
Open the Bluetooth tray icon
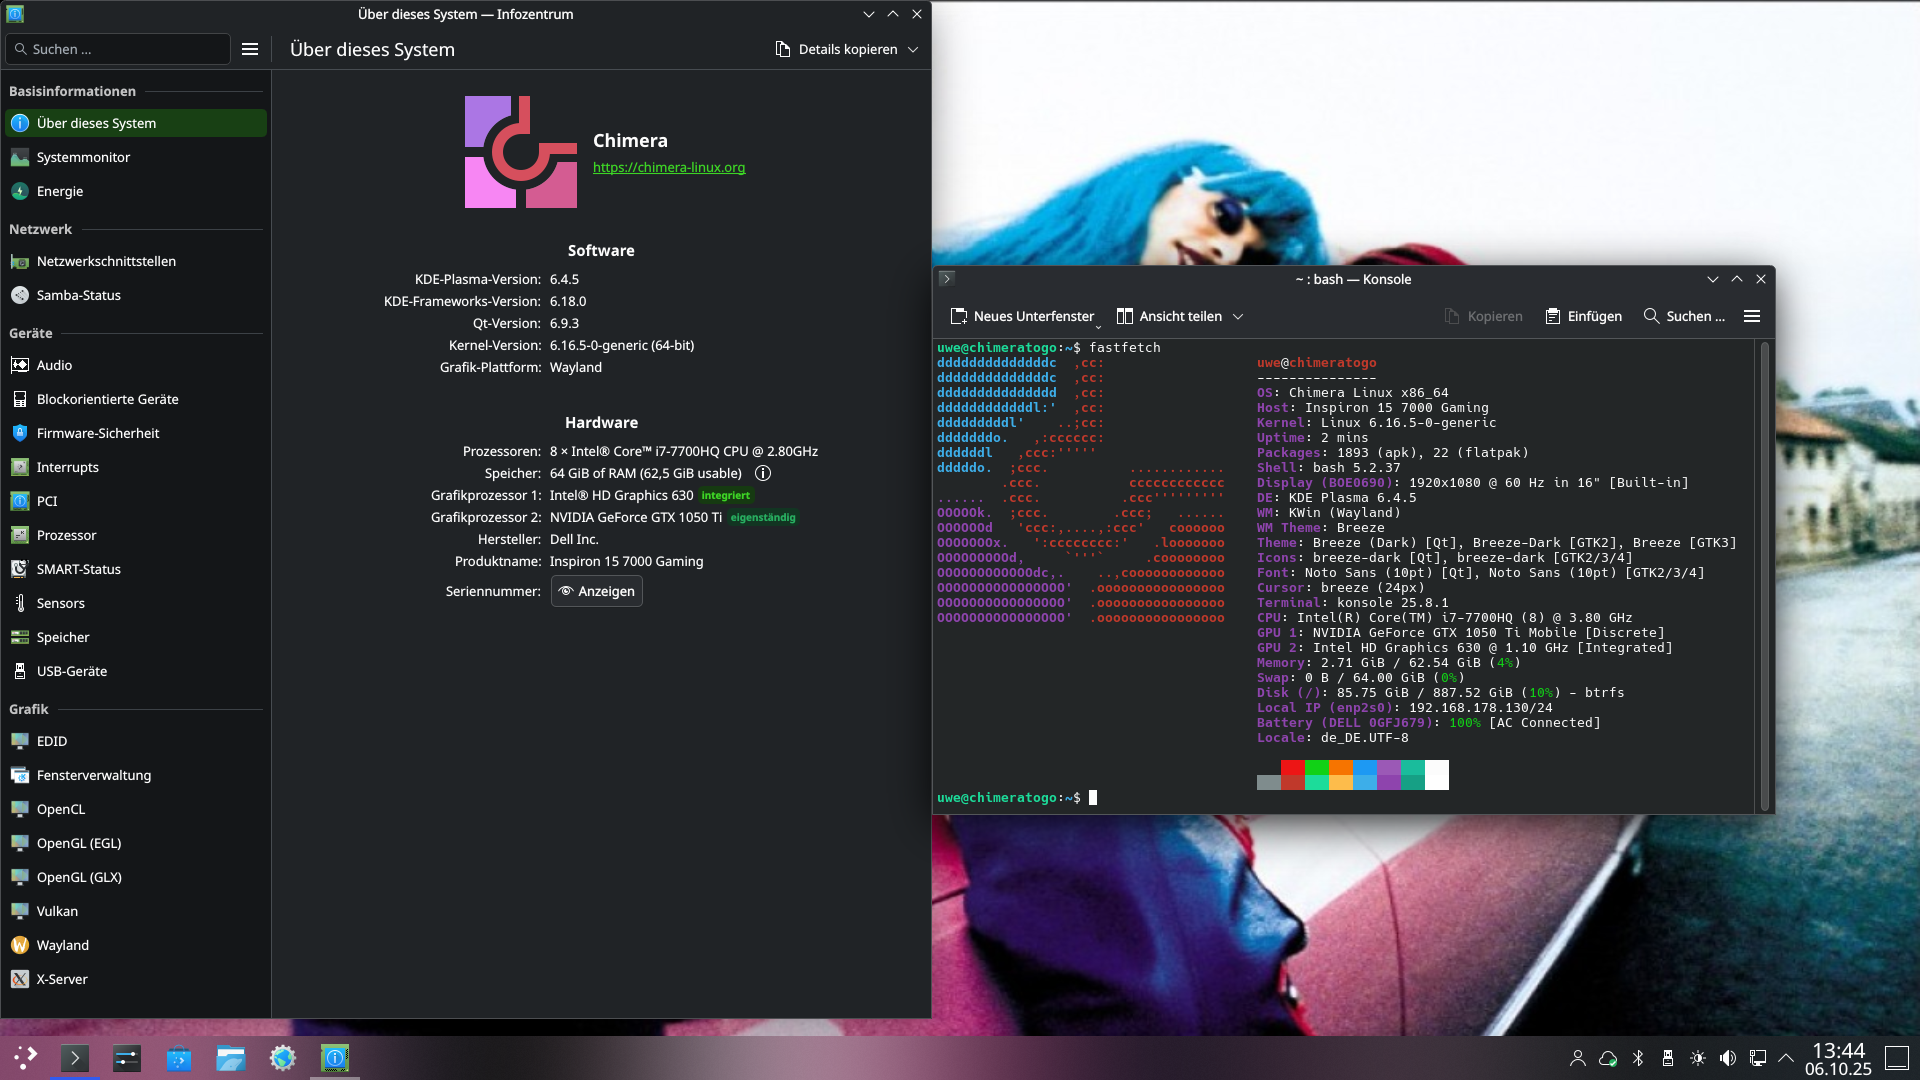(x=1638, y=1058)
